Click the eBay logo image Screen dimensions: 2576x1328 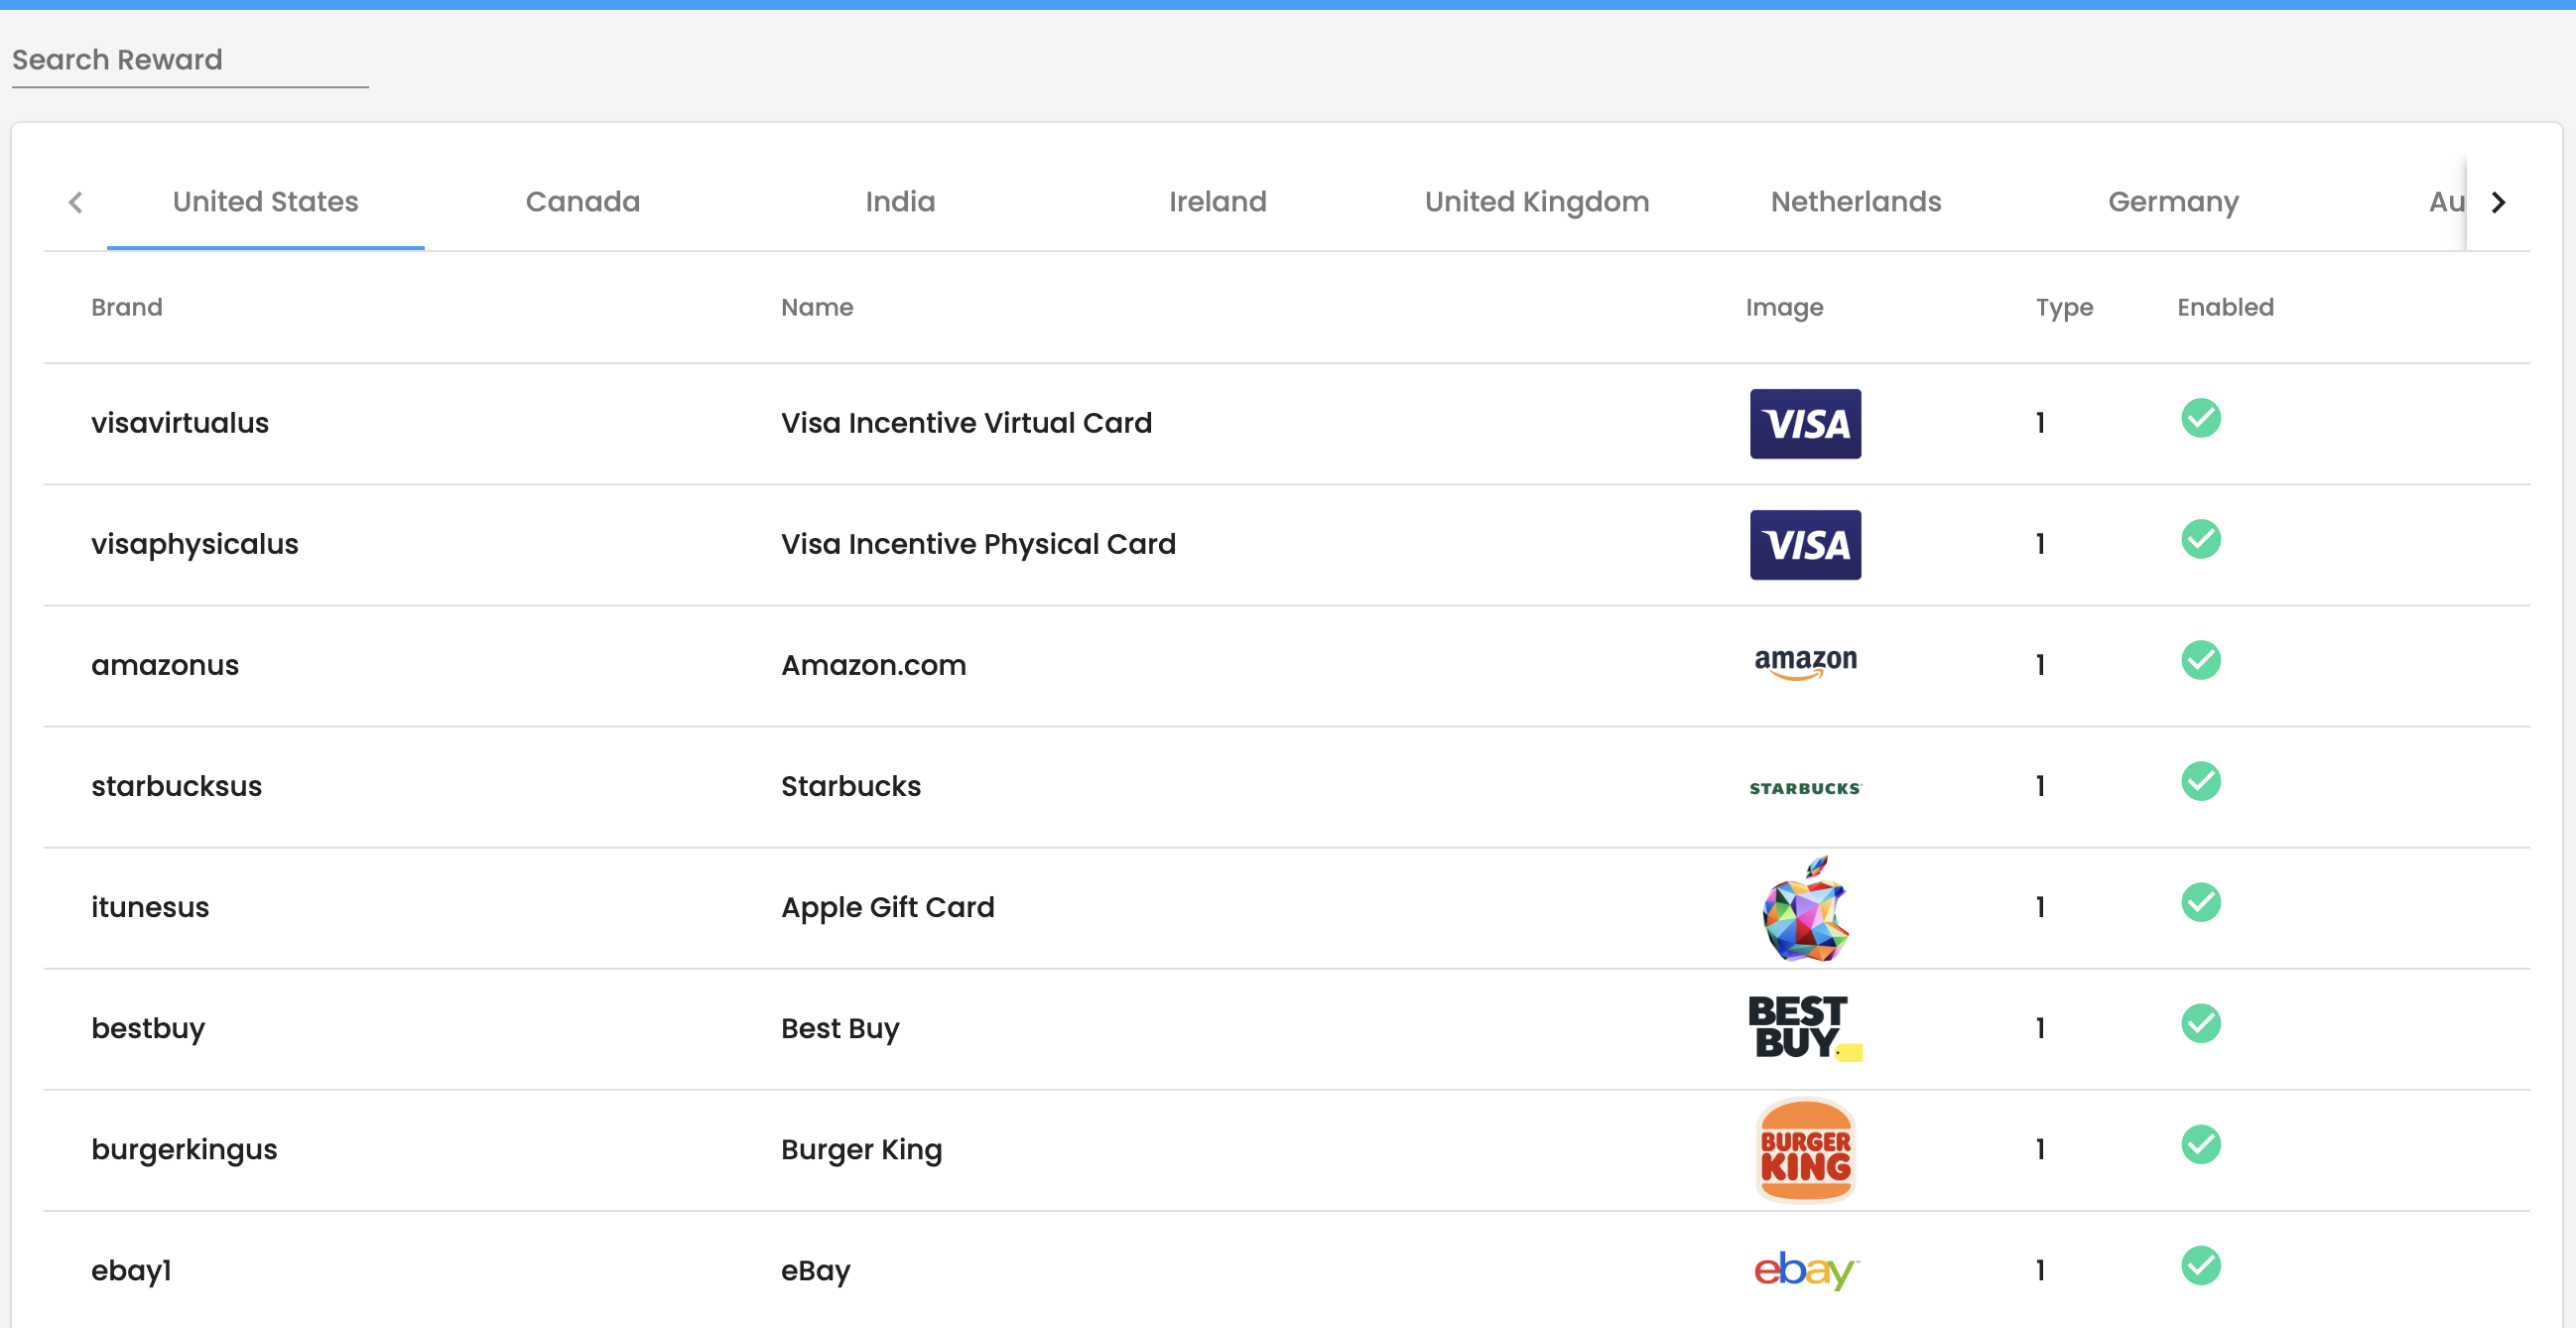coord(1804,1270)
